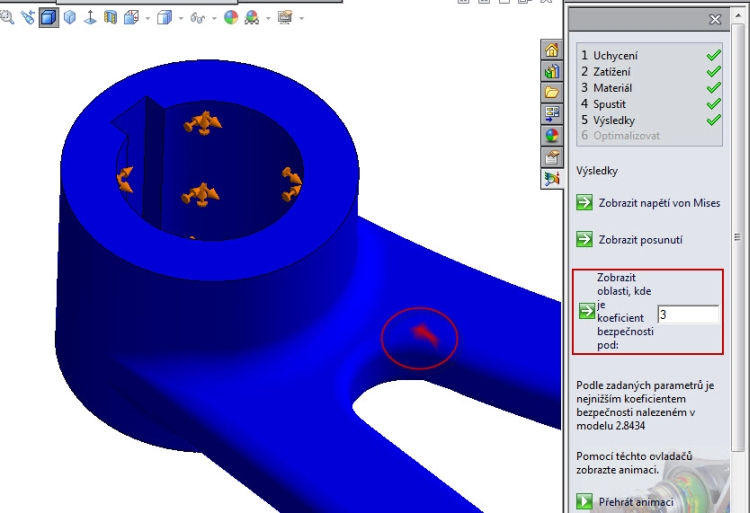The height and width of the screenshot is (513, 750).
Task: Select the Zoom to Area tool
Action: 6,18
